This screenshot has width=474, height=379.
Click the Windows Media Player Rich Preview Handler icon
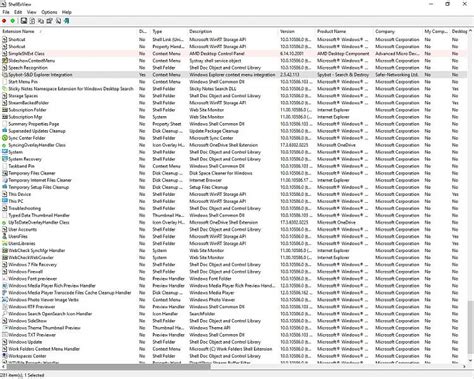[x=5, y=286]
